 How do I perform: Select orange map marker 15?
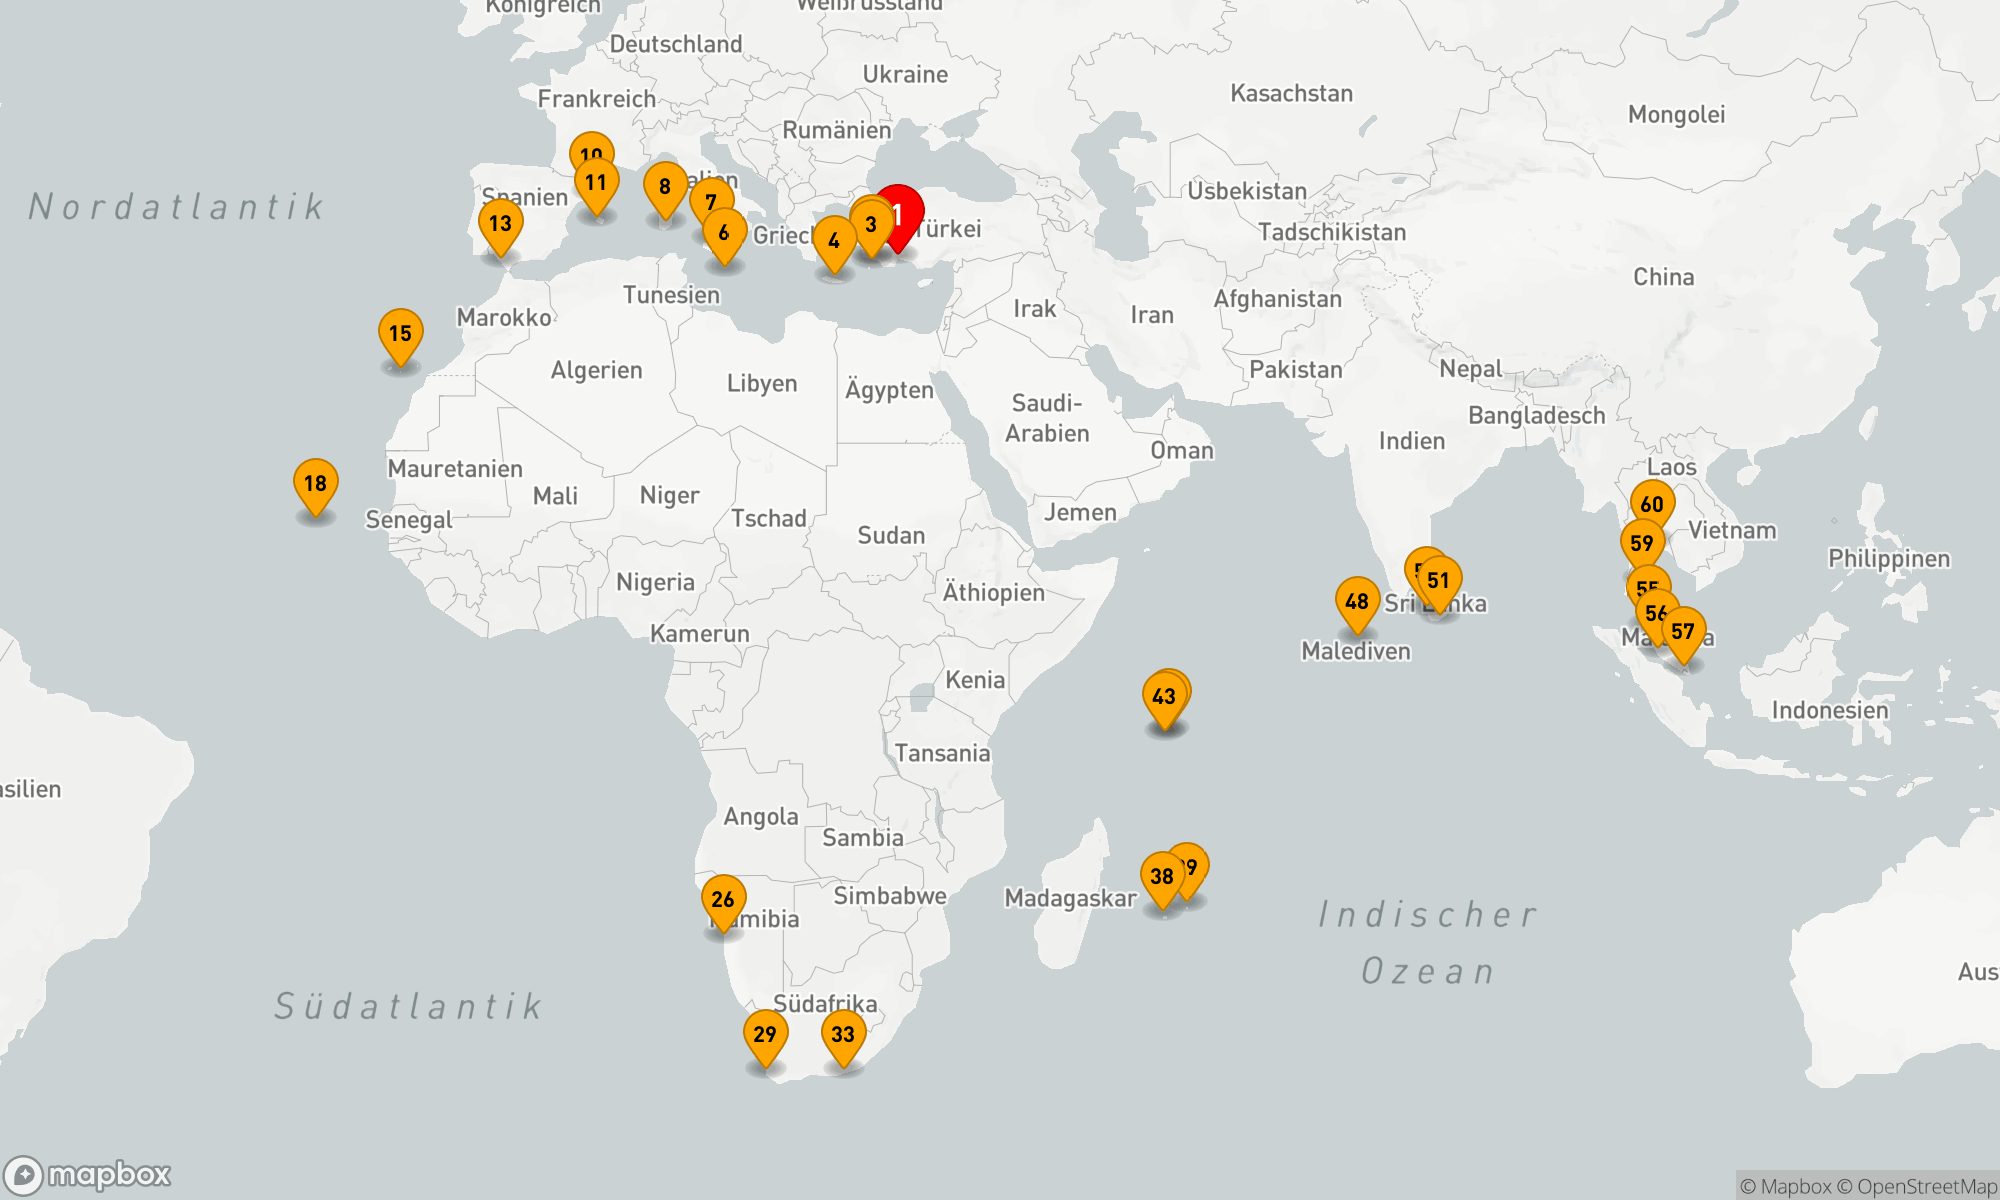click(x=400, y=333)
